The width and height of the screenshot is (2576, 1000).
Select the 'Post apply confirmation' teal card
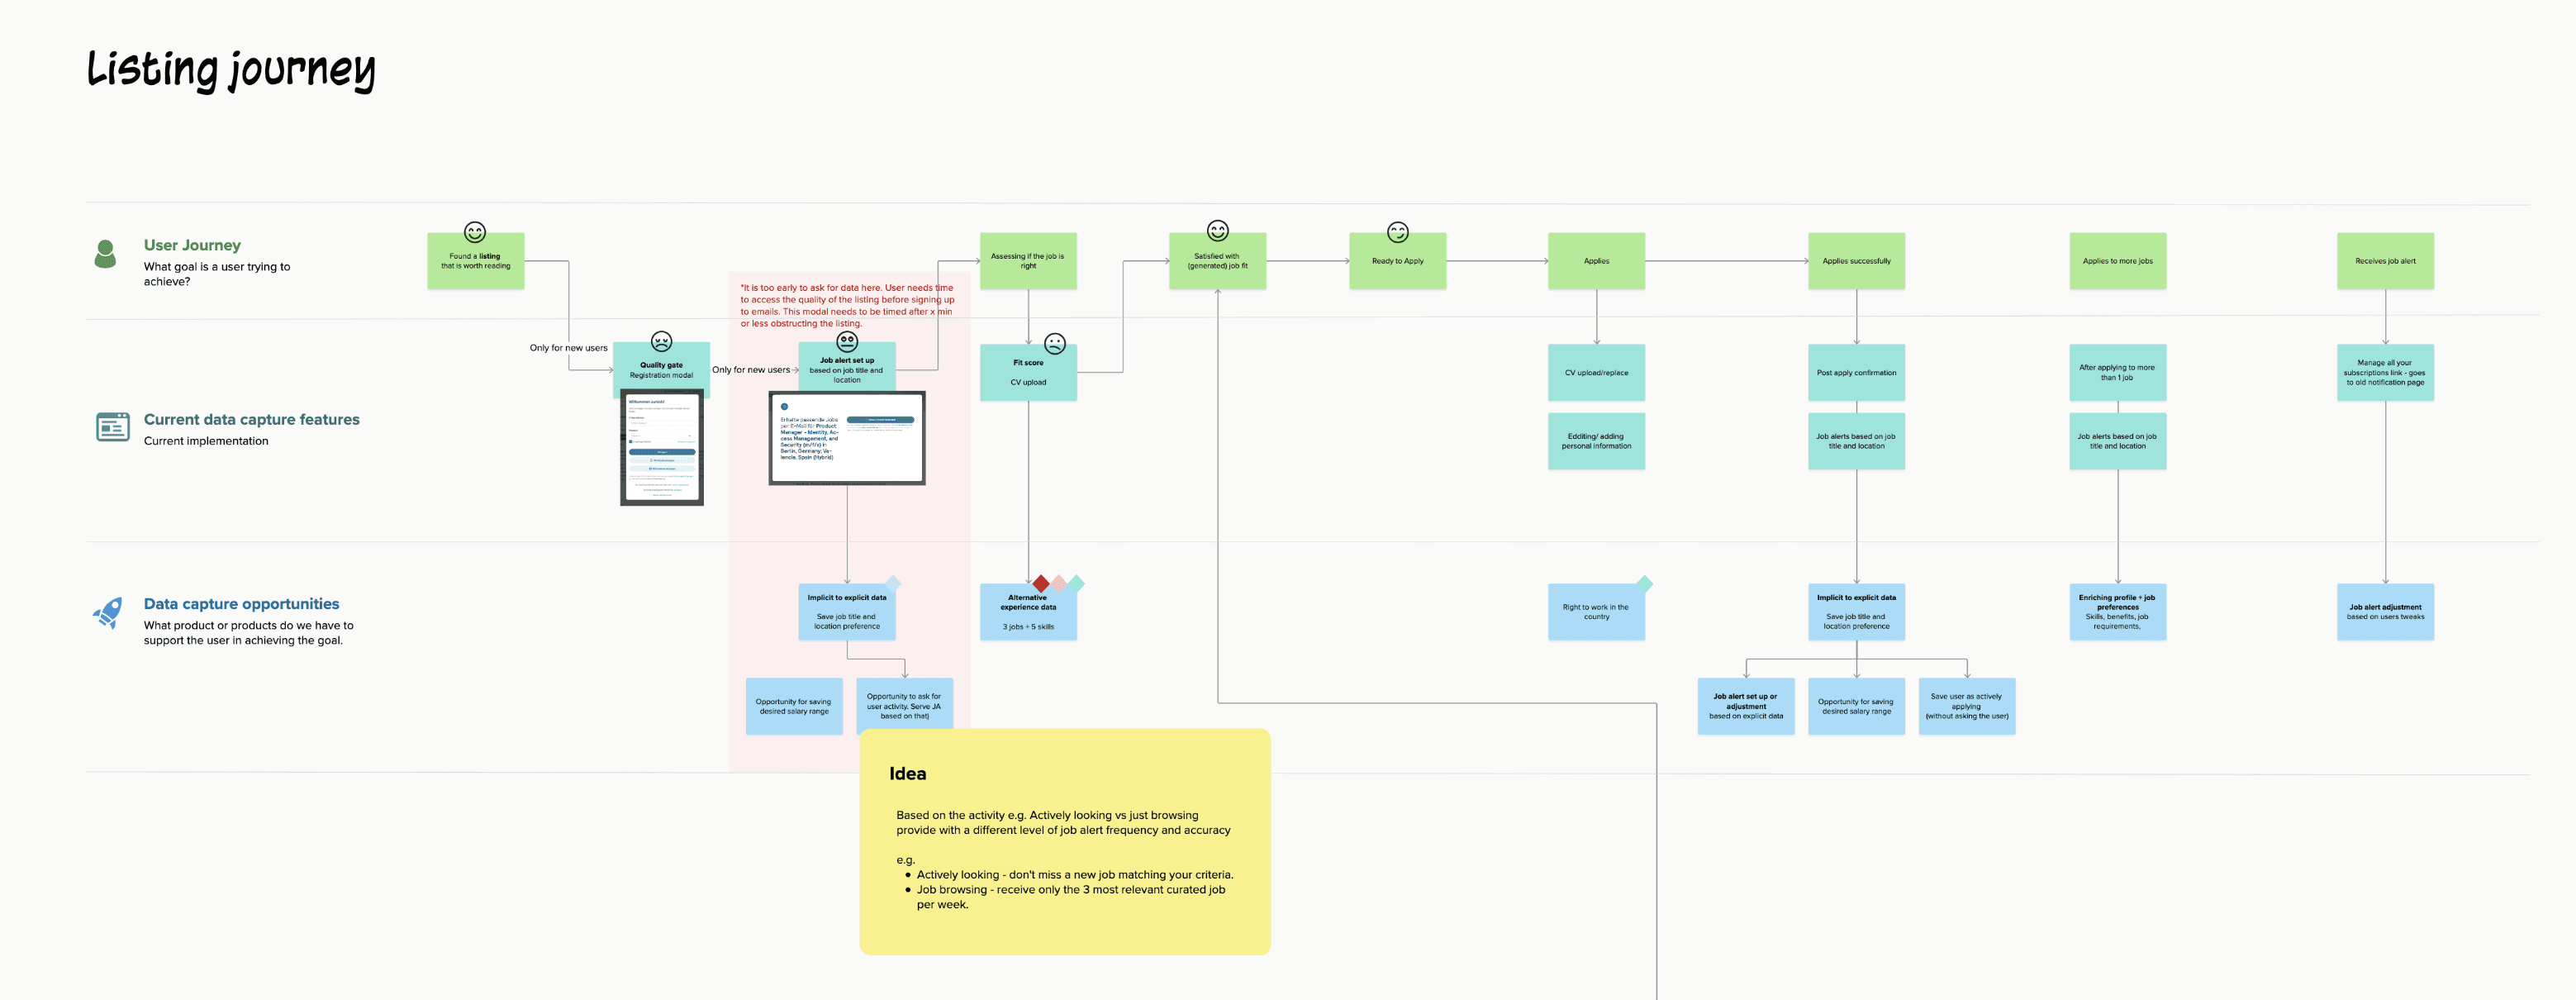point(1856,373)
